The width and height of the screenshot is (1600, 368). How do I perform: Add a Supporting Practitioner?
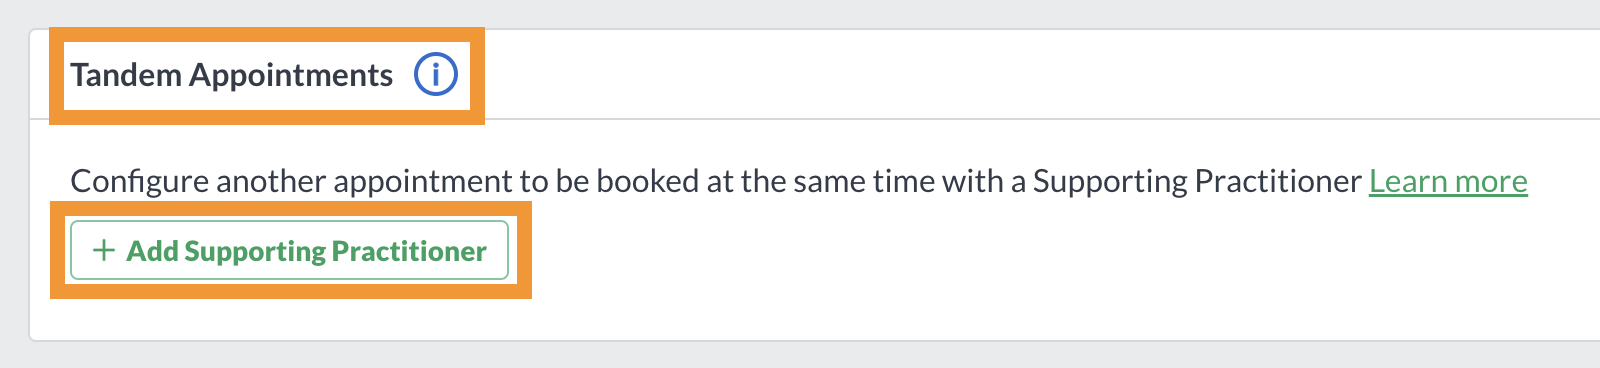pos(289,250)
